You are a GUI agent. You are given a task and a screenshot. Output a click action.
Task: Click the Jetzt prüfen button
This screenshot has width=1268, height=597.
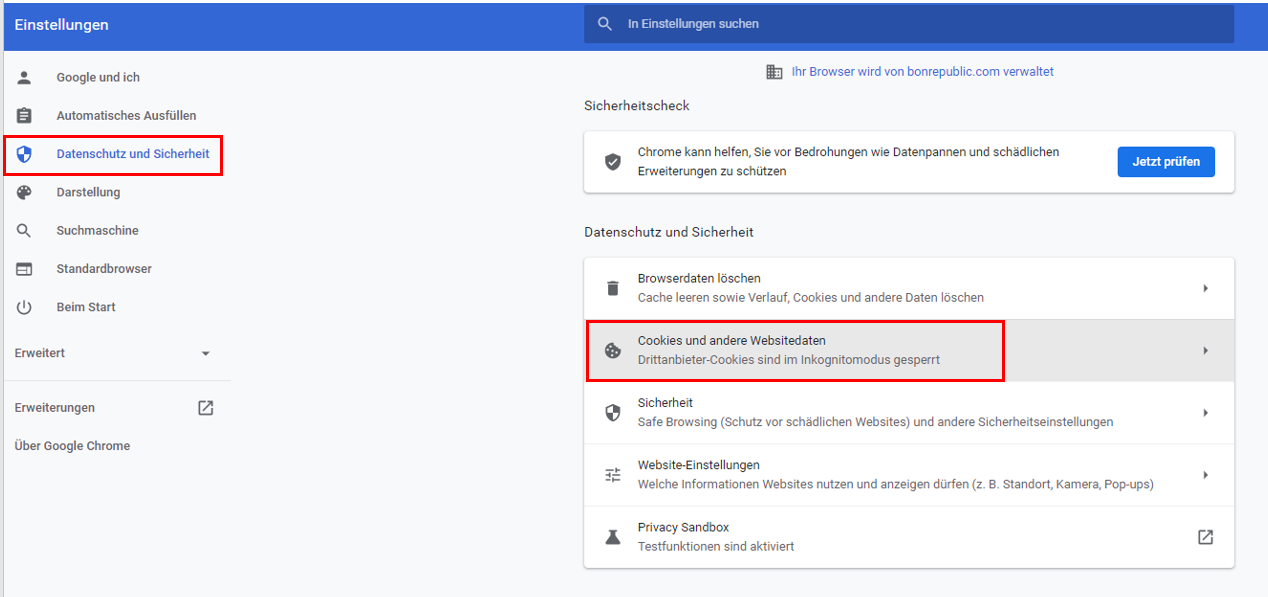pyautogui.click(x=1166, y=162)
